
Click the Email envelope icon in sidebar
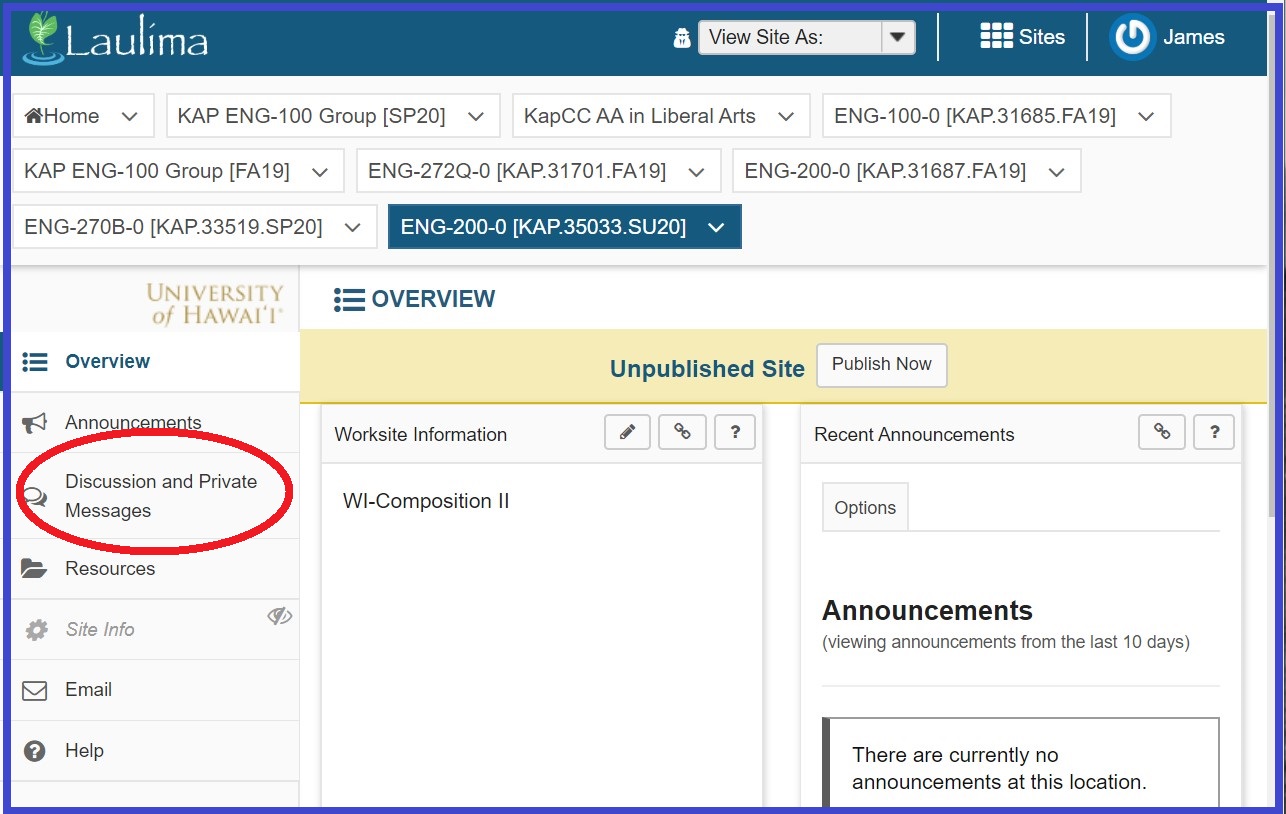tap(34, 690)
